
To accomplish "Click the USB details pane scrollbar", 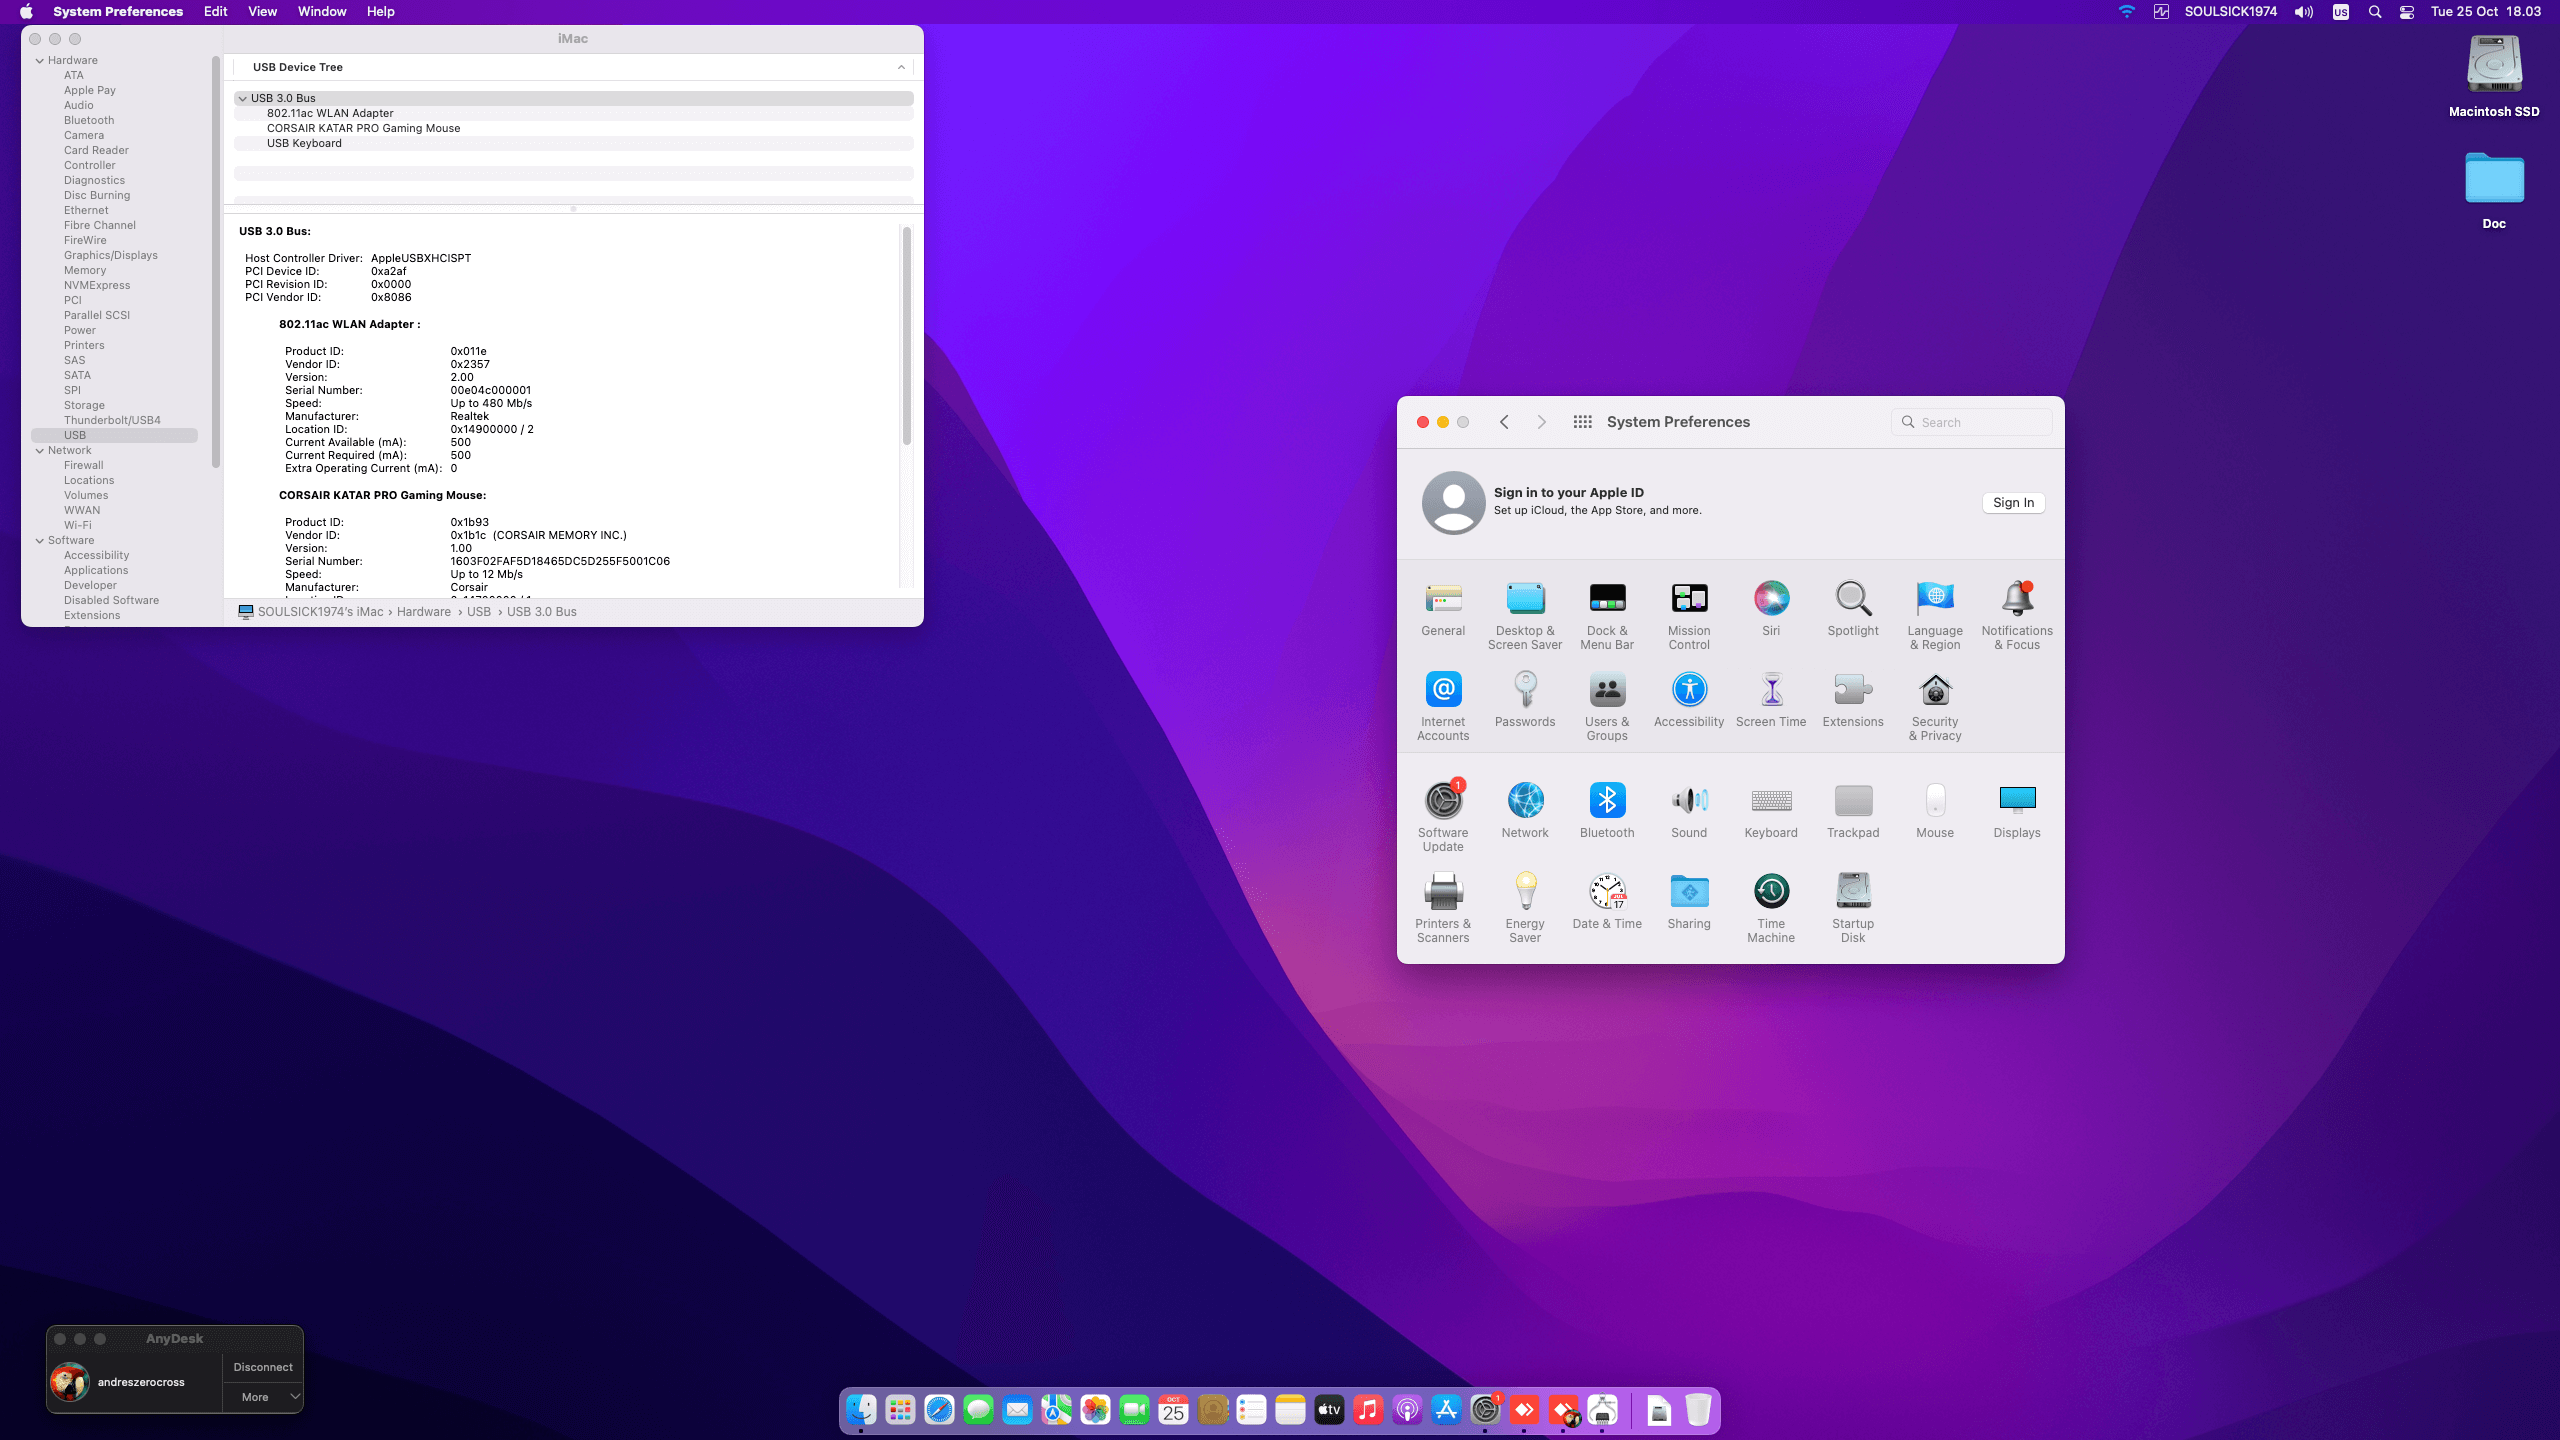I will click(x=907, y=336).
